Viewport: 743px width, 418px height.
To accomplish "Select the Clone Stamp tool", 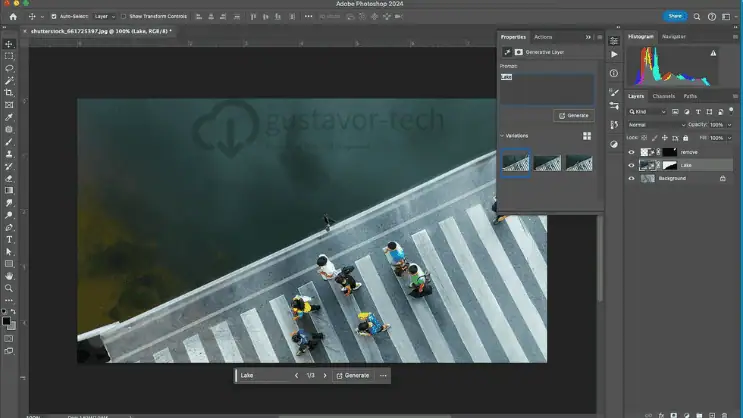I will [9, 154].
